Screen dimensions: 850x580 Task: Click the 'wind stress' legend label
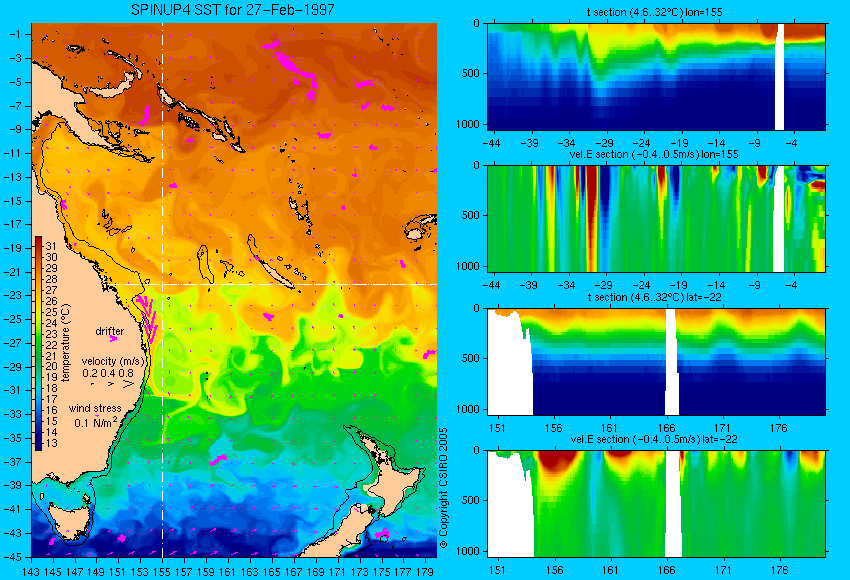click(x=95, y=408)
